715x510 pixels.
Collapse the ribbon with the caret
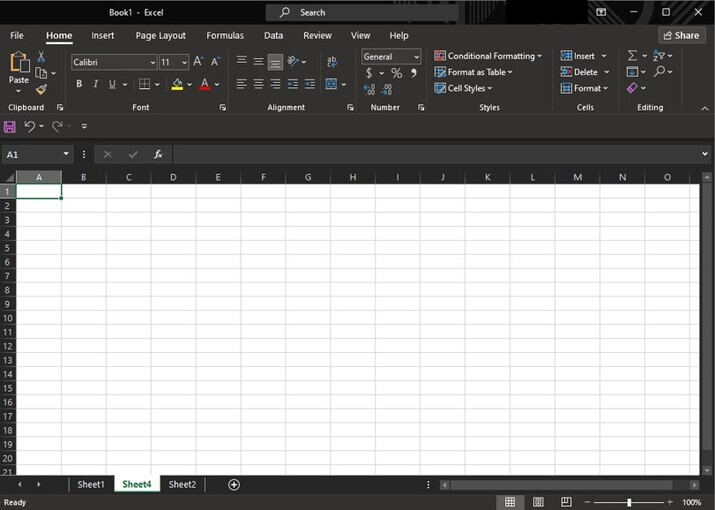(705, 108)
